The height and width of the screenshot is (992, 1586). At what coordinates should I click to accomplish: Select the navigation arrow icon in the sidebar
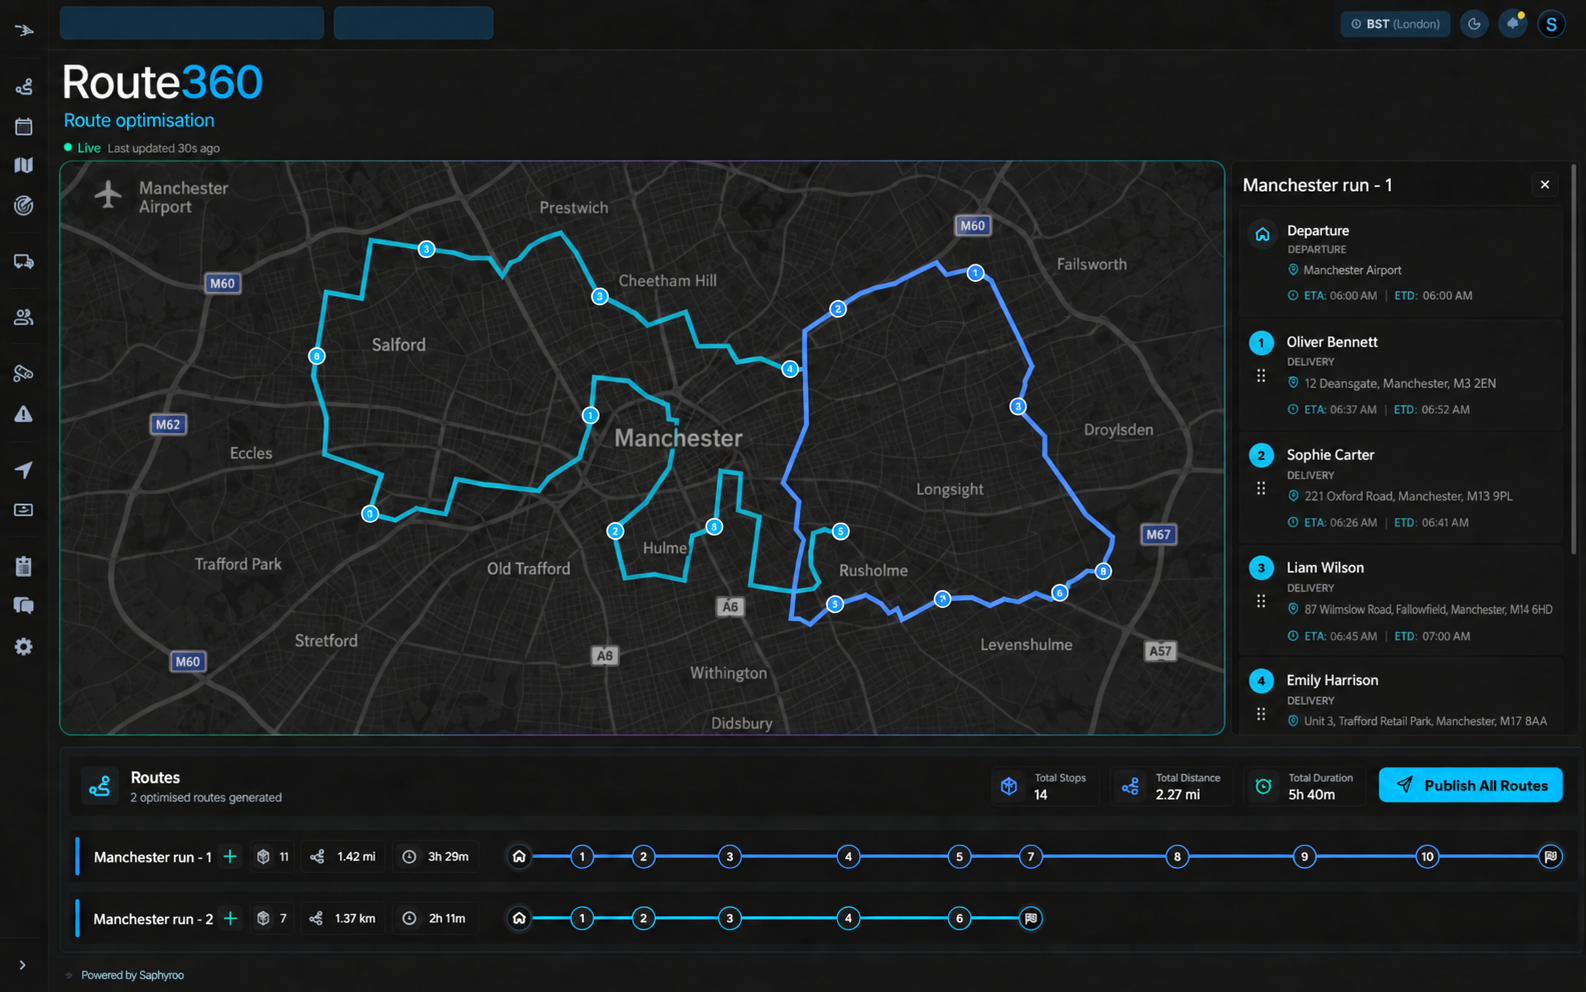pyautogui.click(x=24, y=470)
